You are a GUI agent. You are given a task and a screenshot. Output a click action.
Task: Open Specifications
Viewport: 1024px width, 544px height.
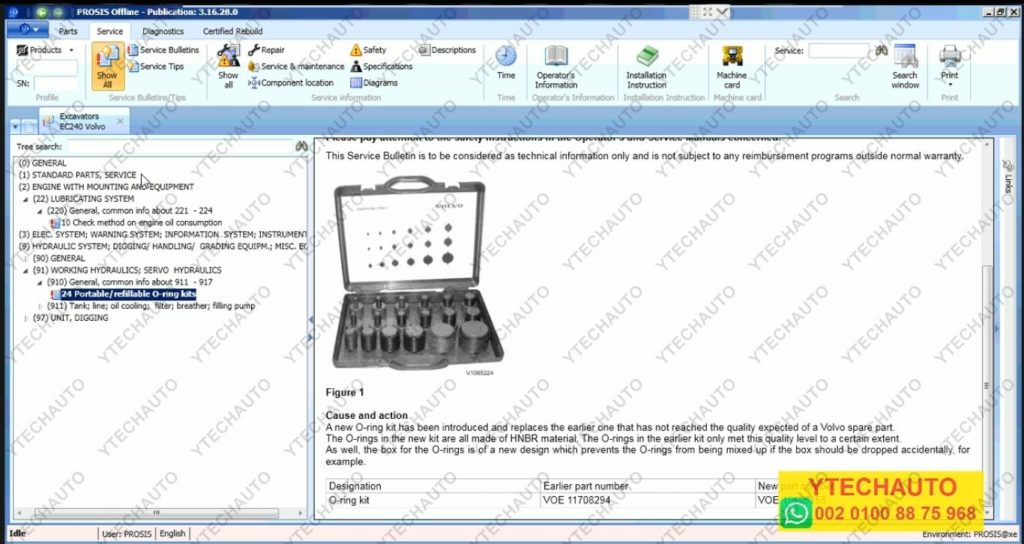381,66
